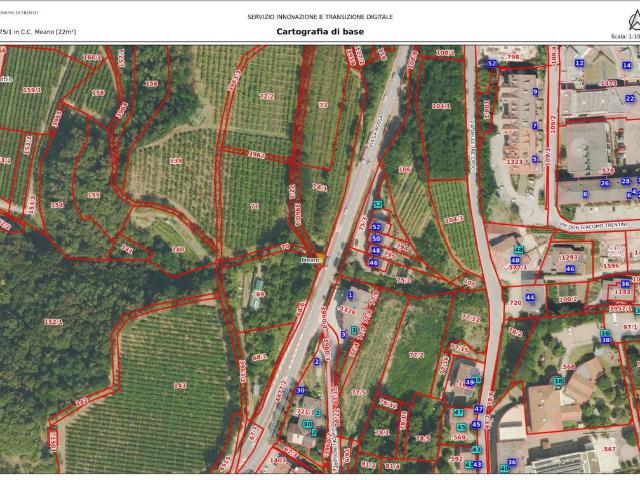Click the north arrow symbol in header
This screenshot has height=480, width=640.
pyautogui.click(x=635, y=20)
